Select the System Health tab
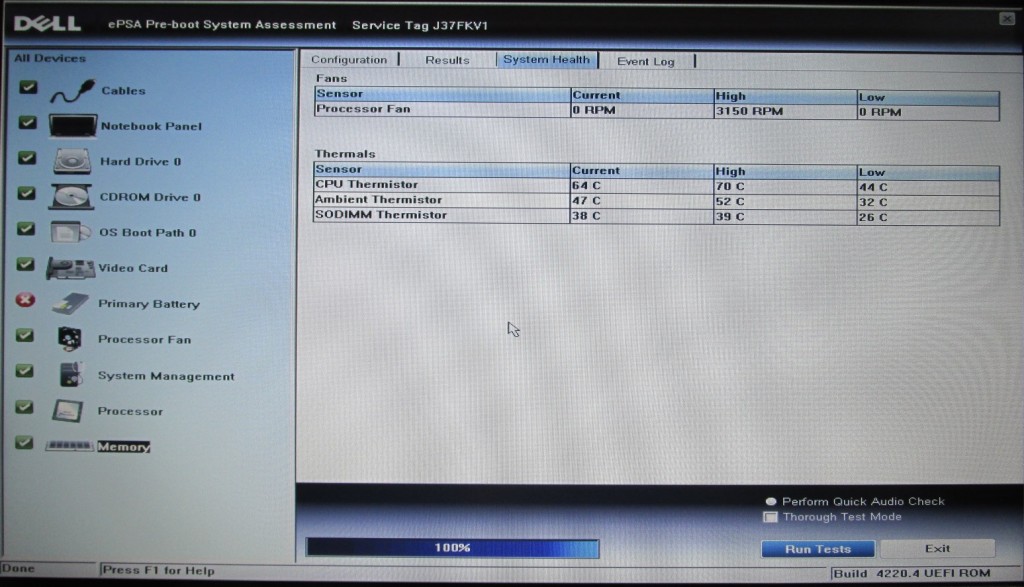This screenshot has height=587, width=1024. pyautogui.click(x=546, y=59)
